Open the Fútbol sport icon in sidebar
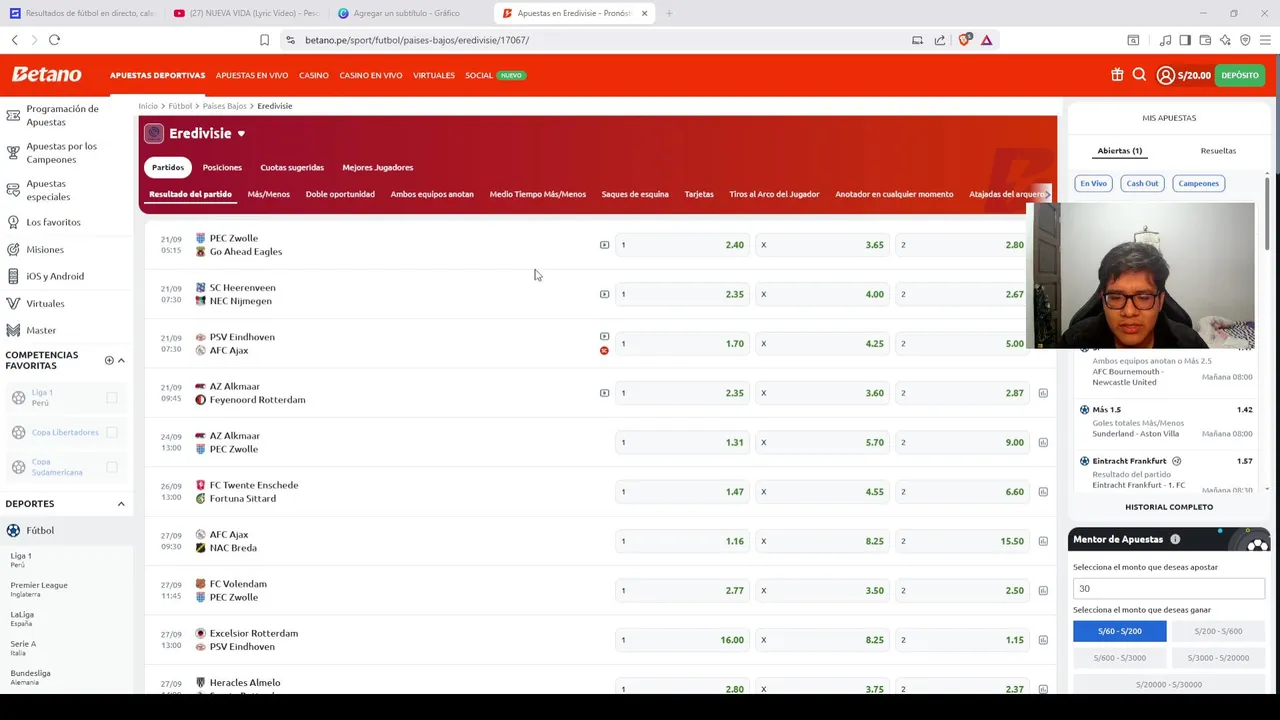Viewport: 1280px width, 720px height. [x=13, y=530]
